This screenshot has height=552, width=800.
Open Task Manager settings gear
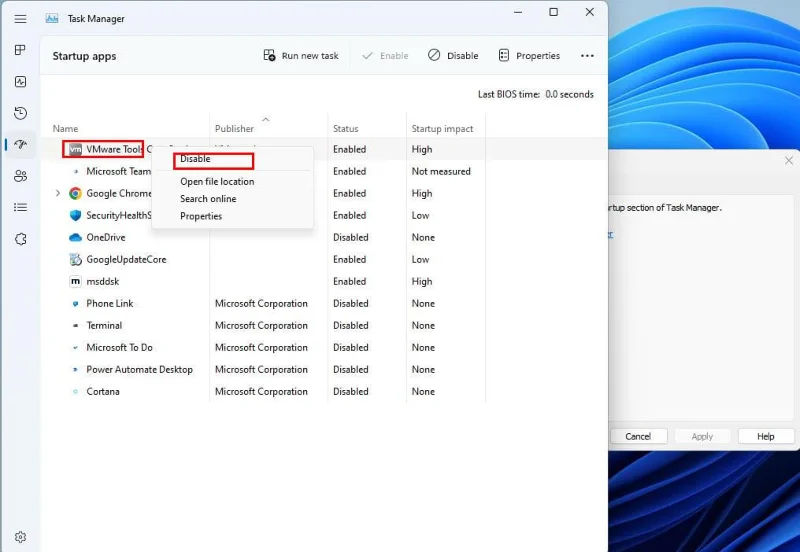(20, 537)
